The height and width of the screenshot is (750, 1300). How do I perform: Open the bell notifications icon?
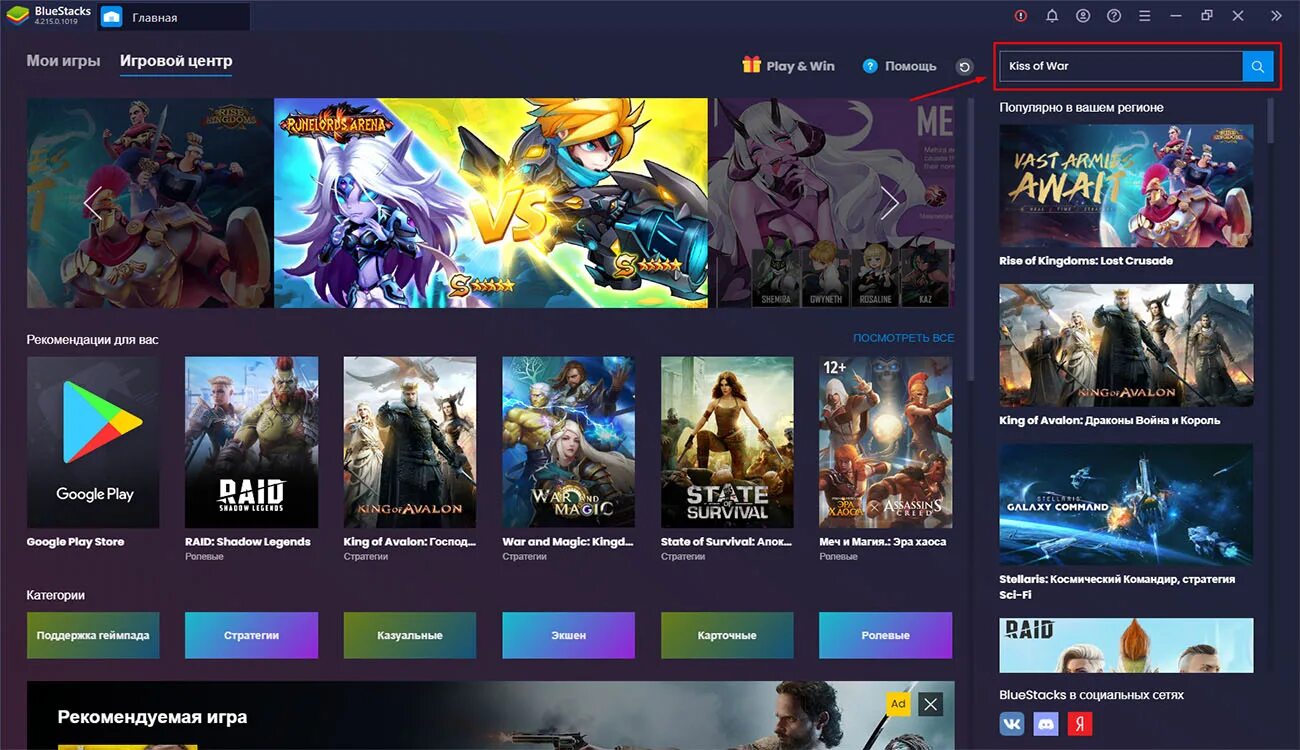(x=1052, y=16)
